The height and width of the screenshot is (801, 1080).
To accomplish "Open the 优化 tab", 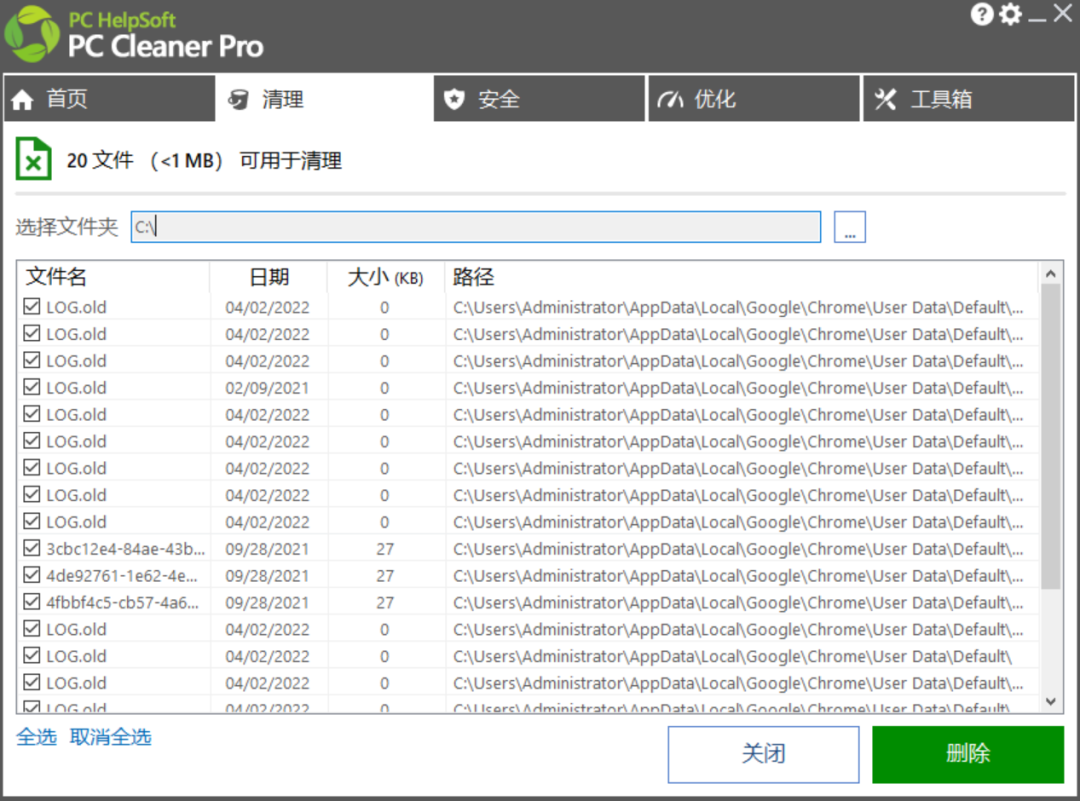I will coord(754,98).
